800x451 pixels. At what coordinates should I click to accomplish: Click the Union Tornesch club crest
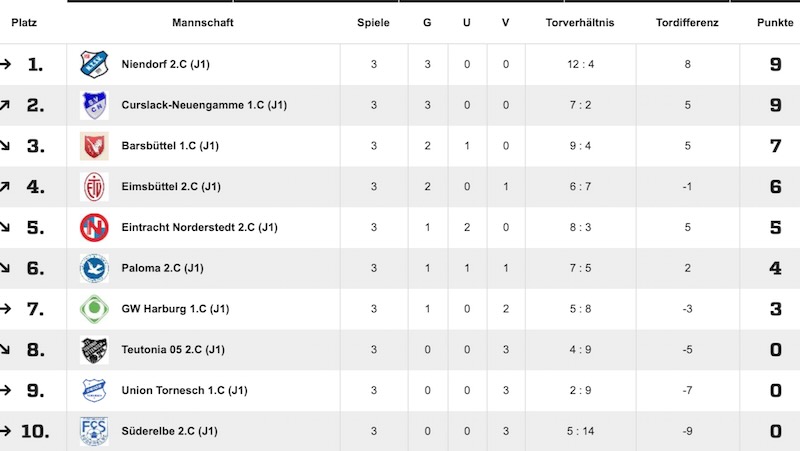[94, 391]
